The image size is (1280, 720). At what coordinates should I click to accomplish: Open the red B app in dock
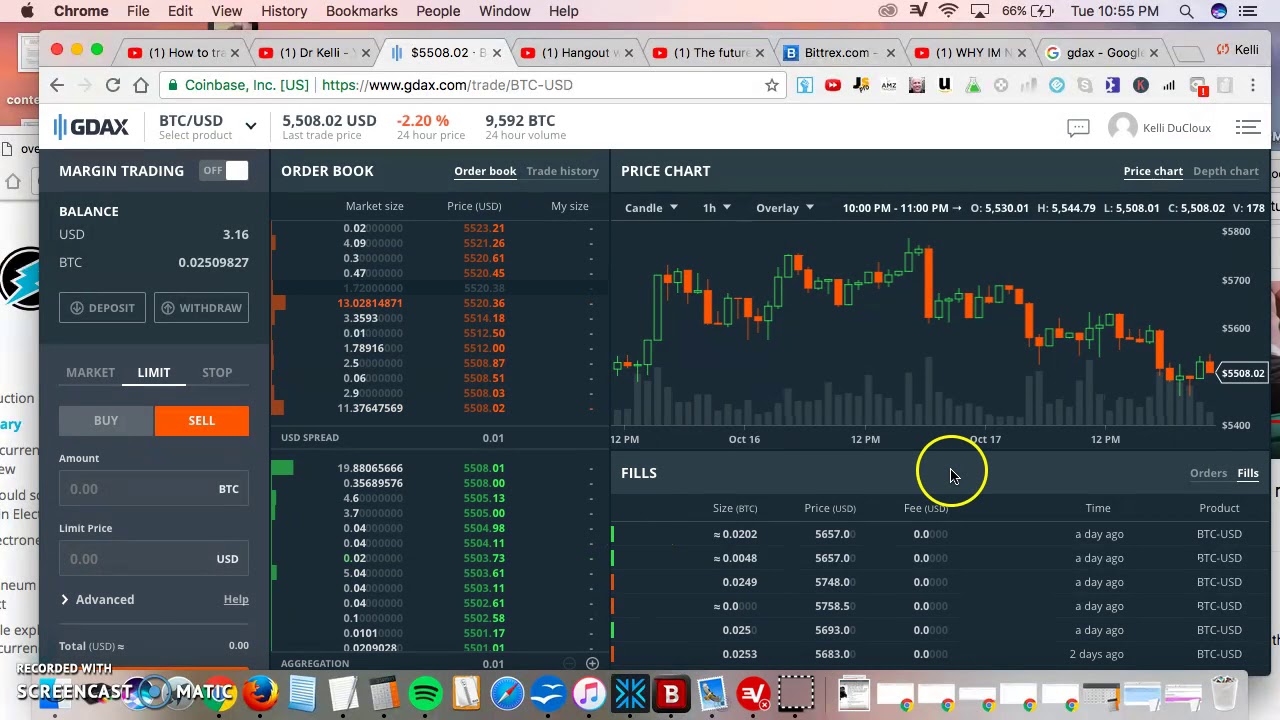pyautogui.click(x=671, y=693)
